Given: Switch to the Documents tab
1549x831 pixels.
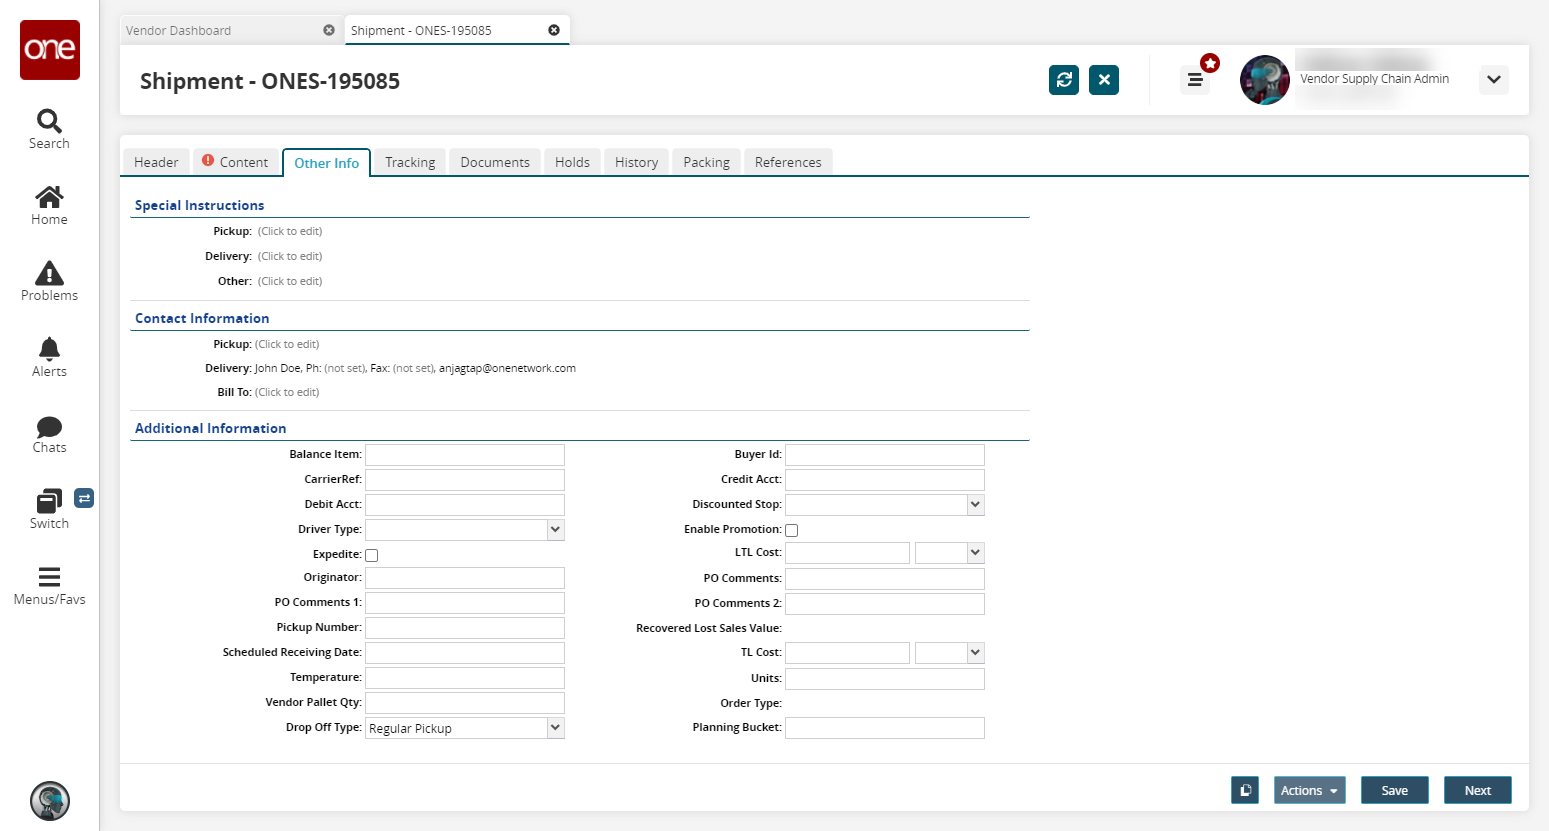Looking at the screenshot, I should pos(495,162).
